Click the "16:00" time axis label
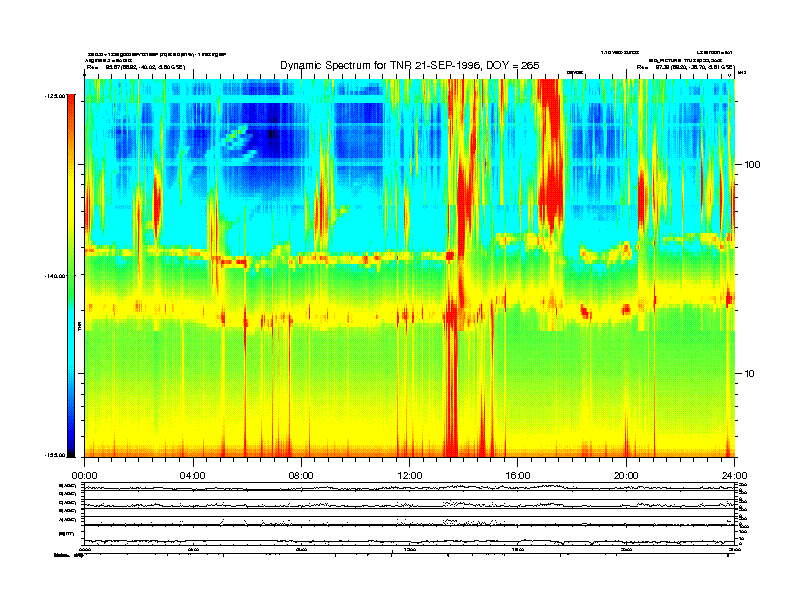 pyautogui.click(x=518, y=476)
